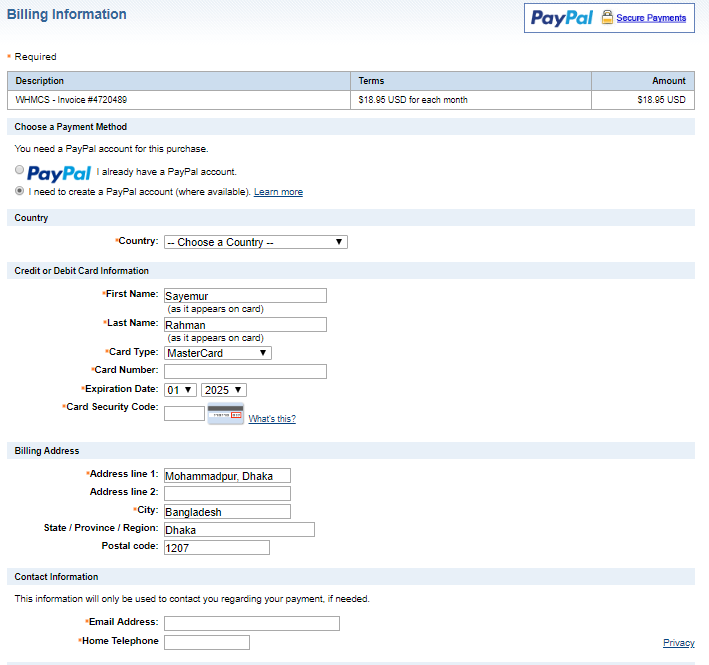Click 'Credit or Debit Card Information' section header
This screenshot has height=665, width=709.
click(351, 271)
